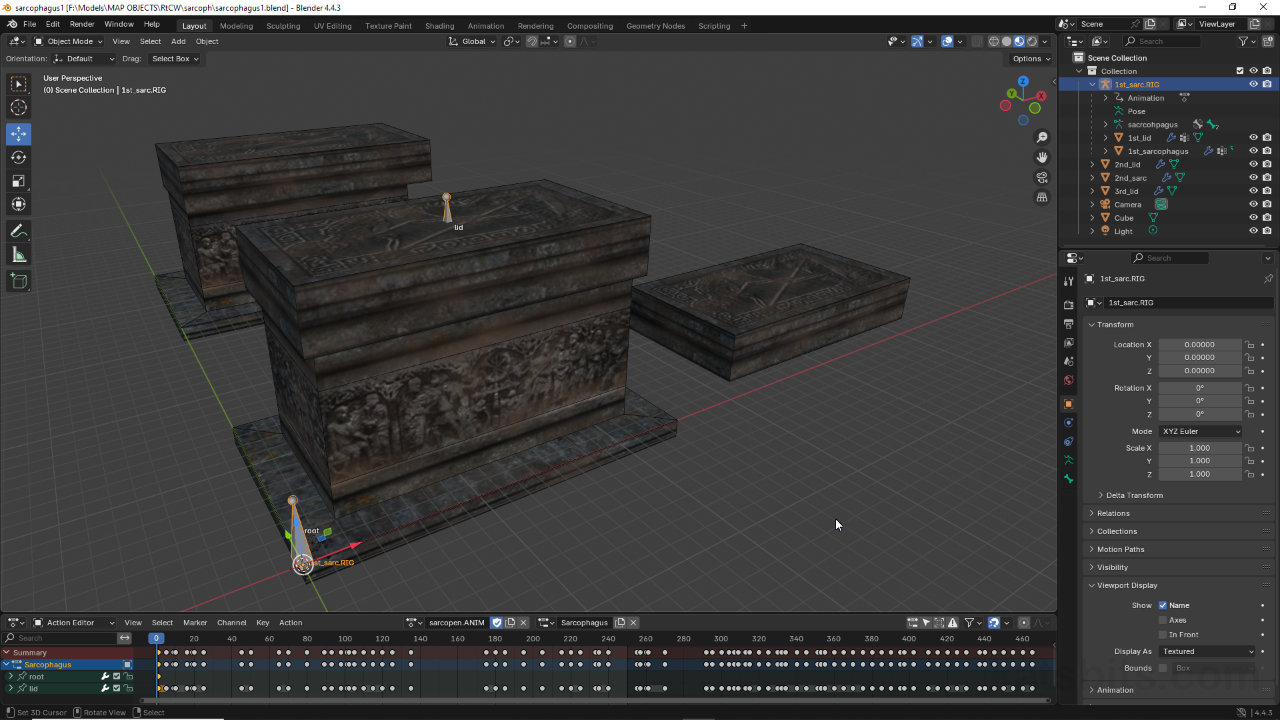The height and width of the screenshot is (720, 1280).
Task: Toggle the camera view icon
Action: [x=1042, y=178]
